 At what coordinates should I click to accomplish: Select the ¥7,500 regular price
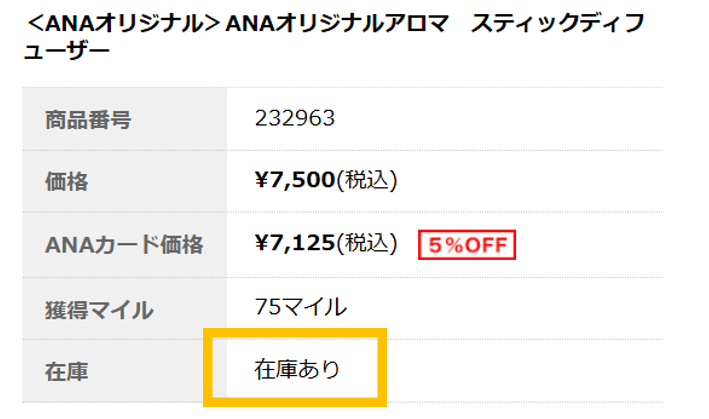(295, 181)
